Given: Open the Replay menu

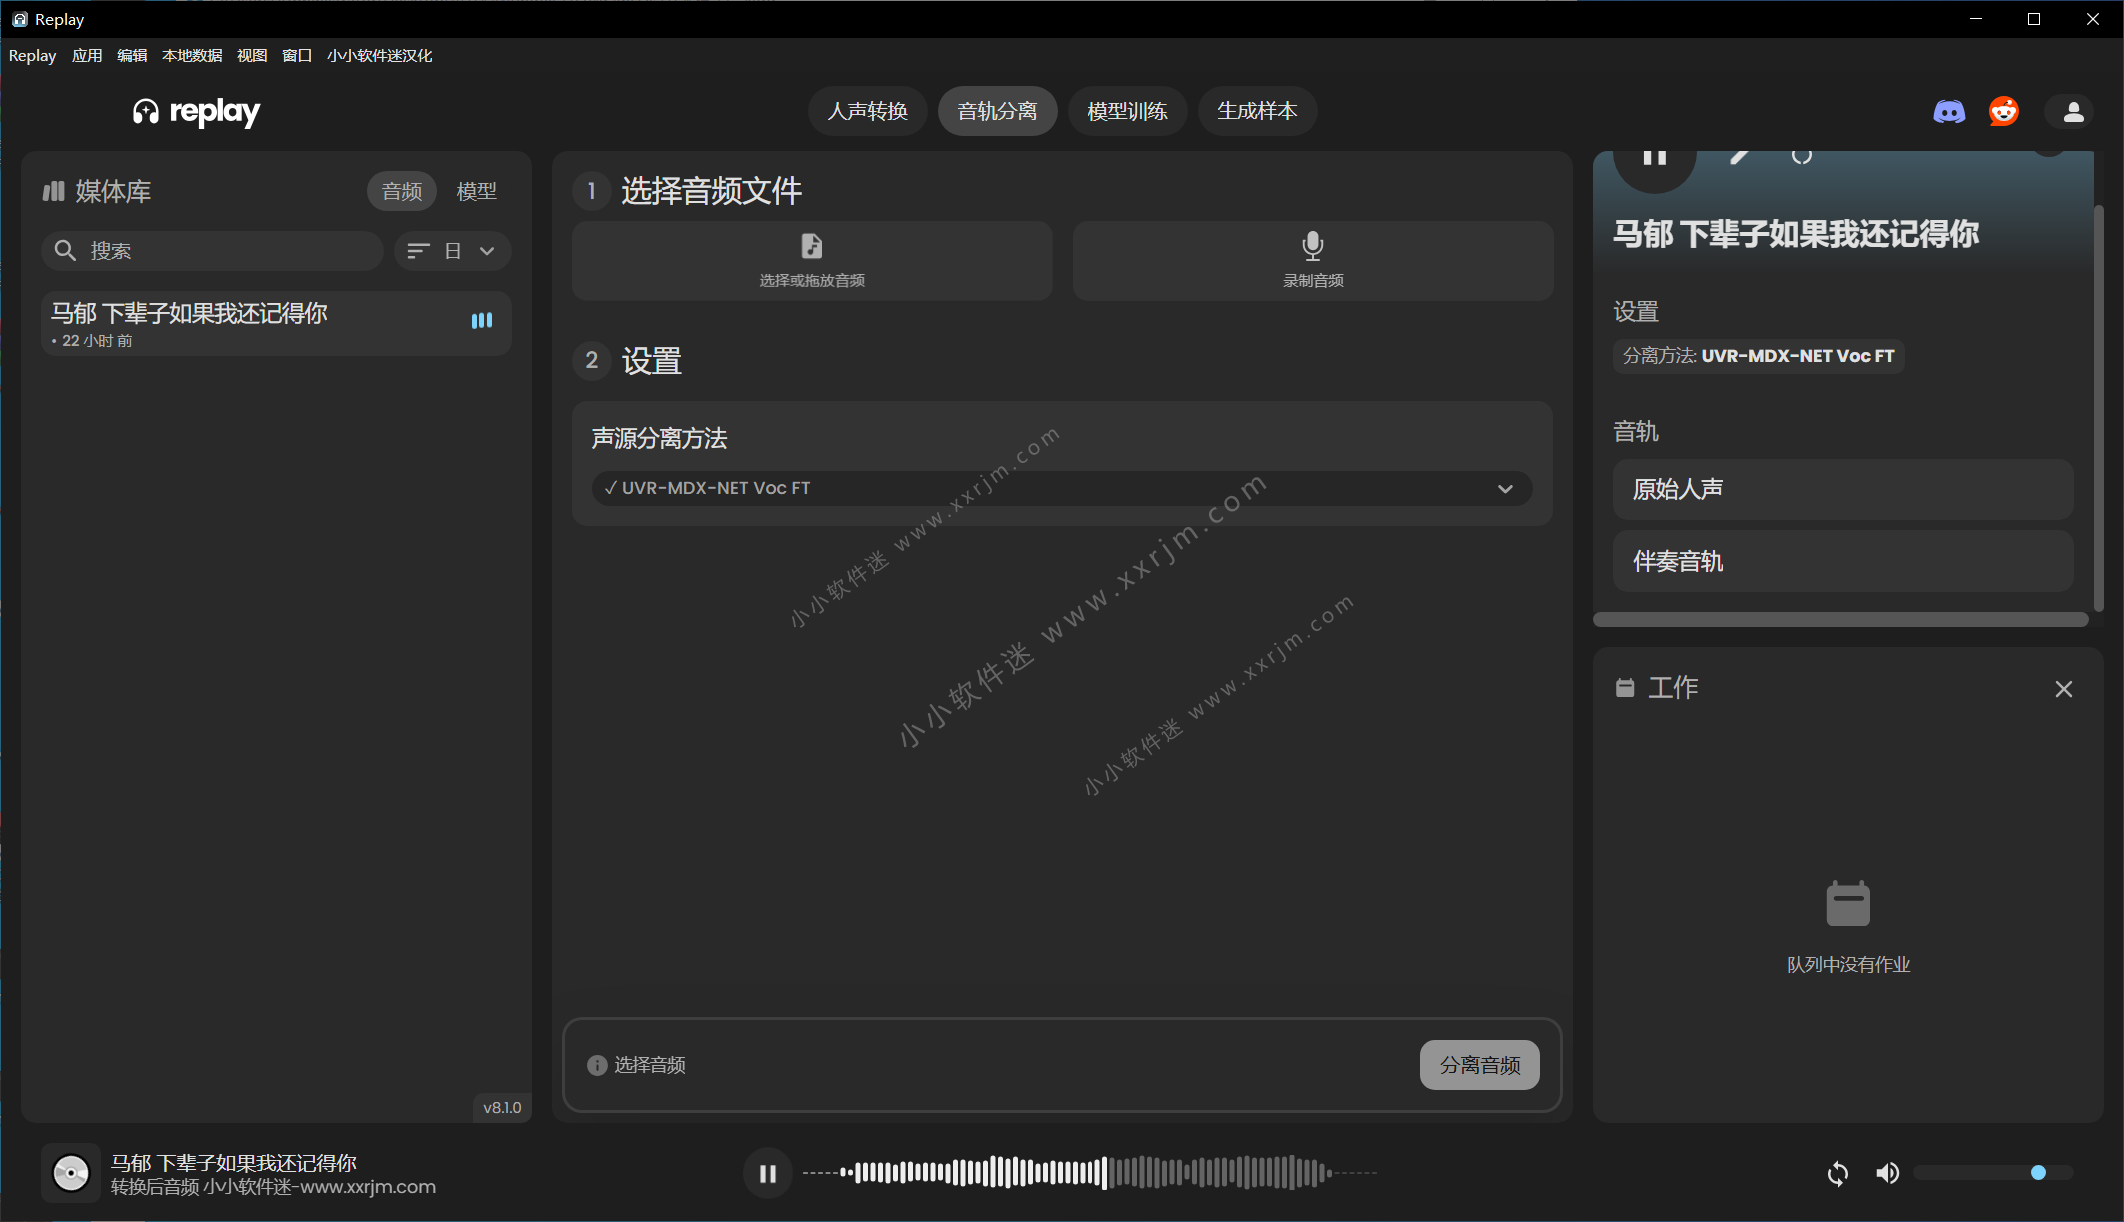Looking at the screenshot, I should [x=32, y=56].
